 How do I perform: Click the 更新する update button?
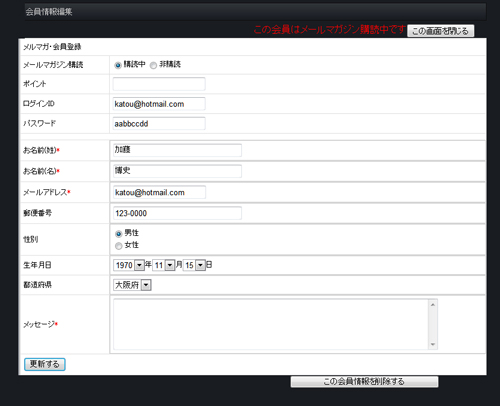(45, 364)
